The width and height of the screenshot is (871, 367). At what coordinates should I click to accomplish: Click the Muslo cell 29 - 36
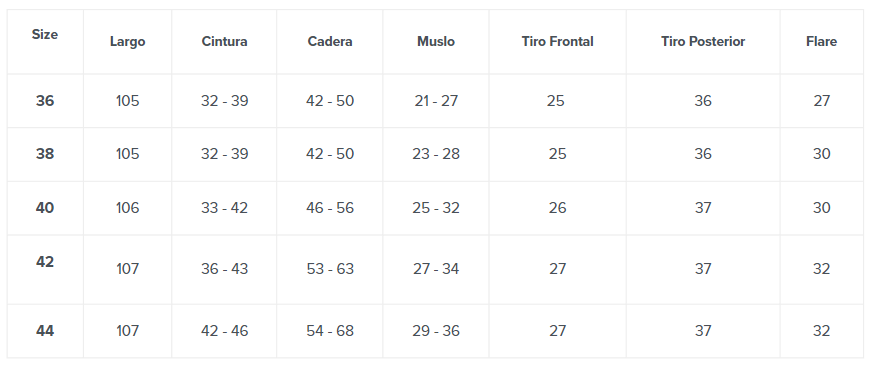tap(436, 331)
